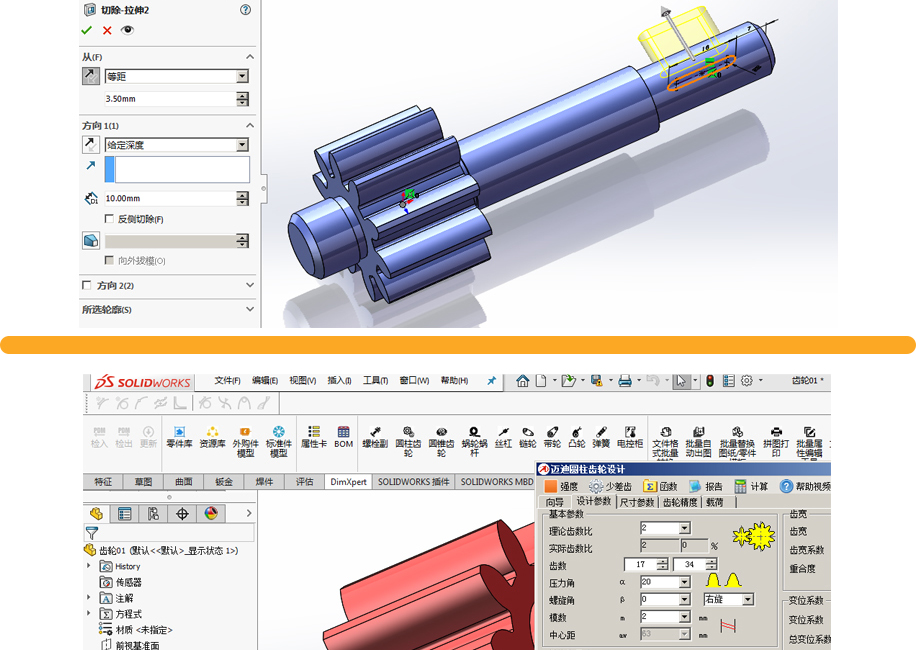Viewport: 916px width, 650px height.
Task: Open 零件库 parts library
Action: [x=179, y=437]
